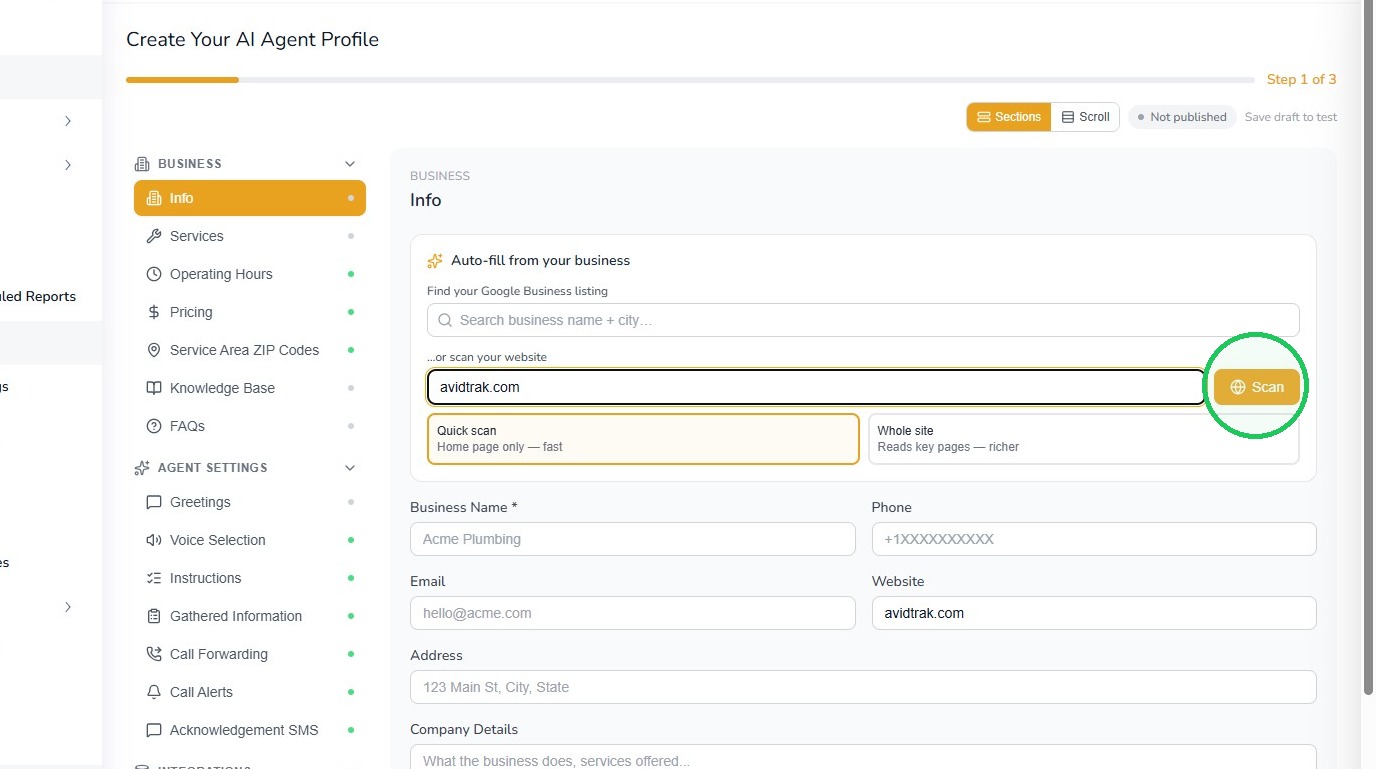
Task: Expand the chevron above Detailed Reports
Action: (x=68, y=165)
